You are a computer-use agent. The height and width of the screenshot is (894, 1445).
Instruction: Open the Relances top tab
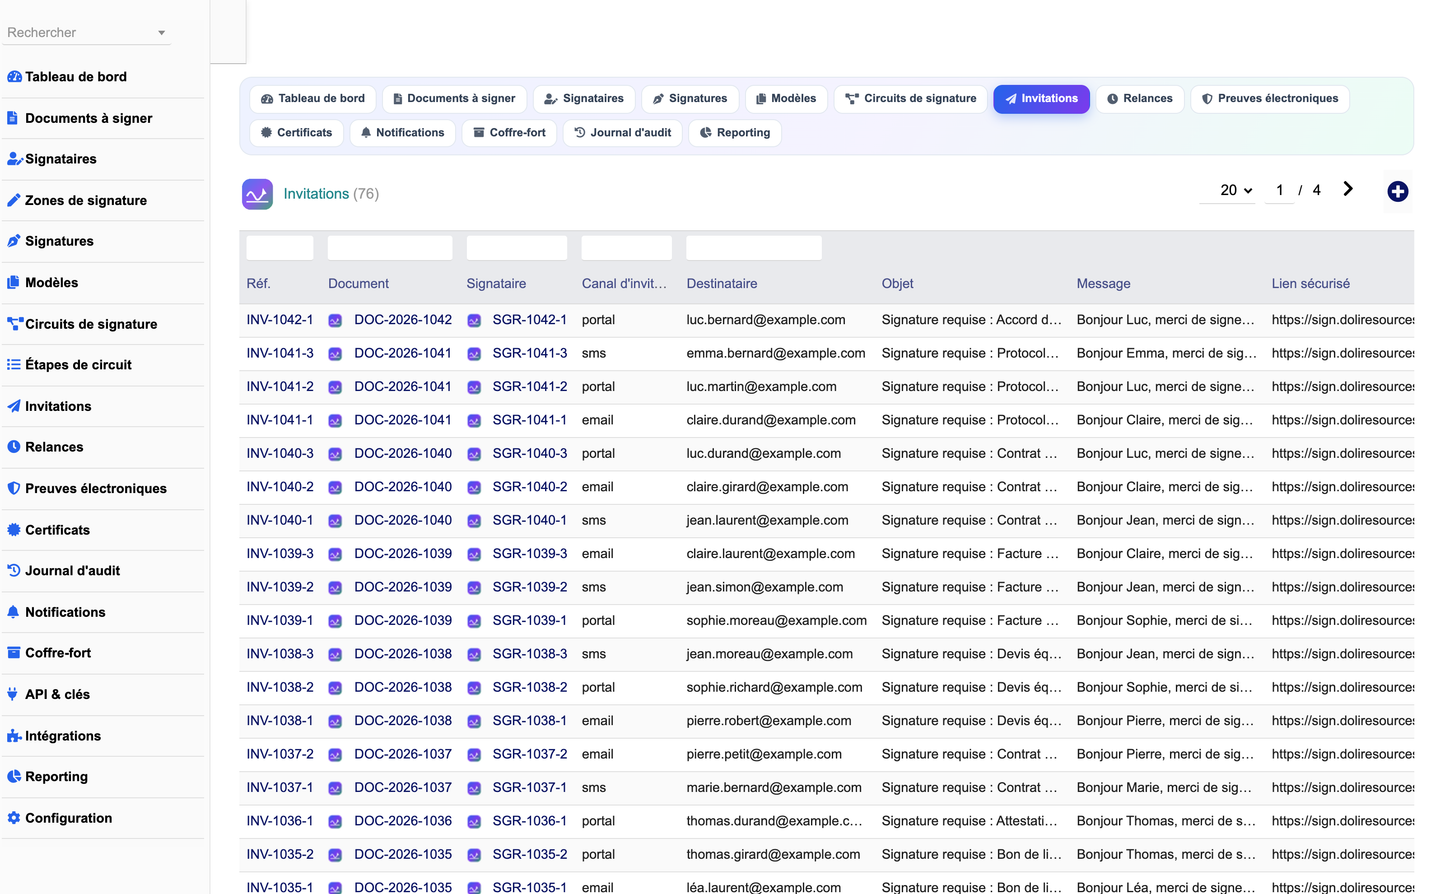1140,99
